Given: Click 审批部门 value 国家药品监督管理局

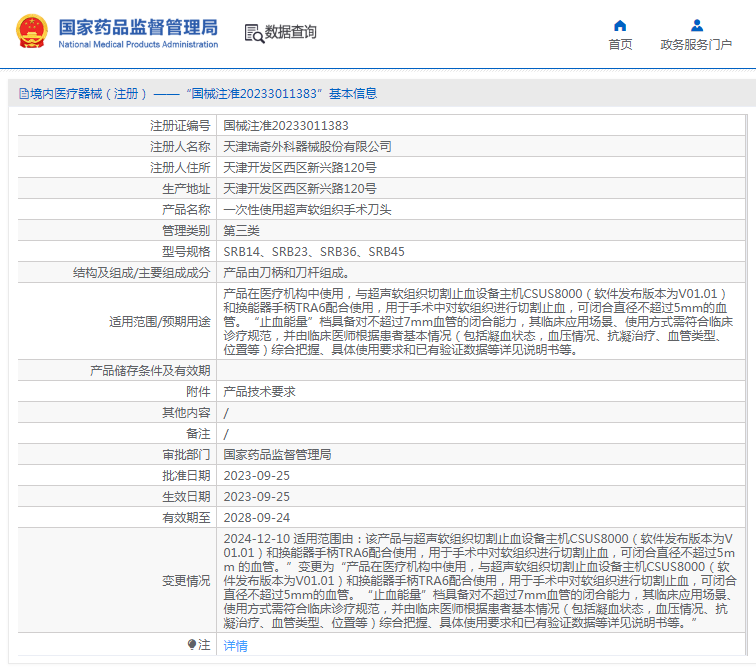Looking at the screenshot, I should coord(277,454).
